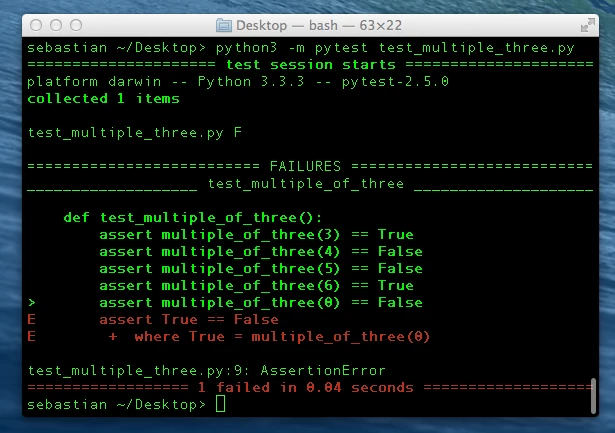The image size is (615, 433).
Task: Click the zoom window button
Action: tap(76, 25)
